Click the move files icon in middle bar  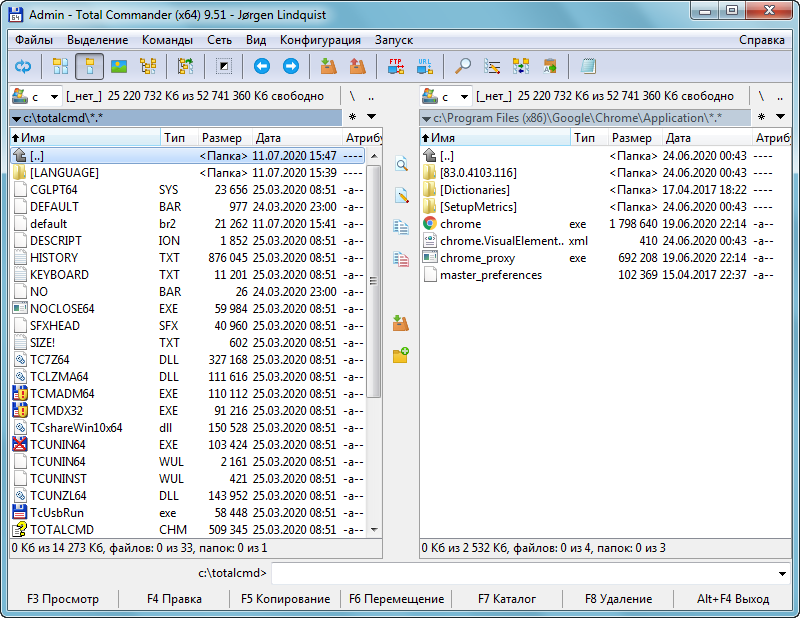(401, 259)
